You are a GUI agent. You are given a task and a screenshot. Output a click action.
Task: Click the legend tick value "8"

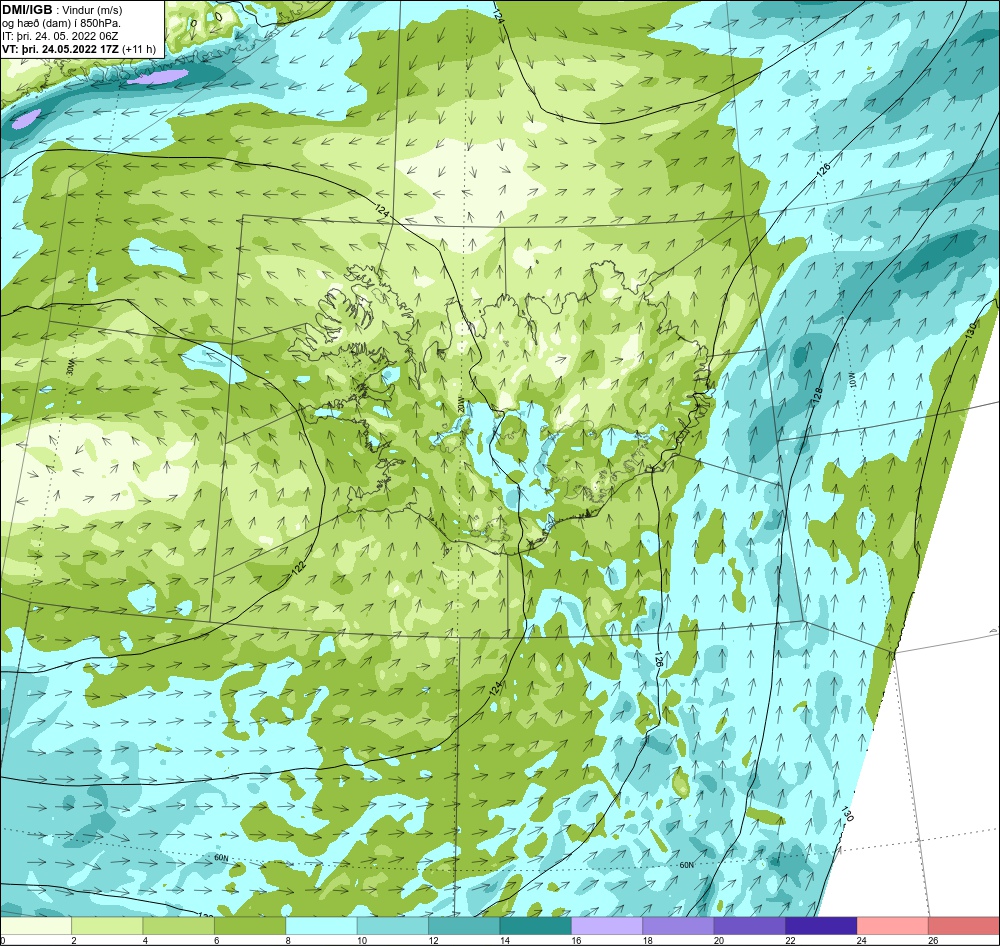click(x=288, y=940)
